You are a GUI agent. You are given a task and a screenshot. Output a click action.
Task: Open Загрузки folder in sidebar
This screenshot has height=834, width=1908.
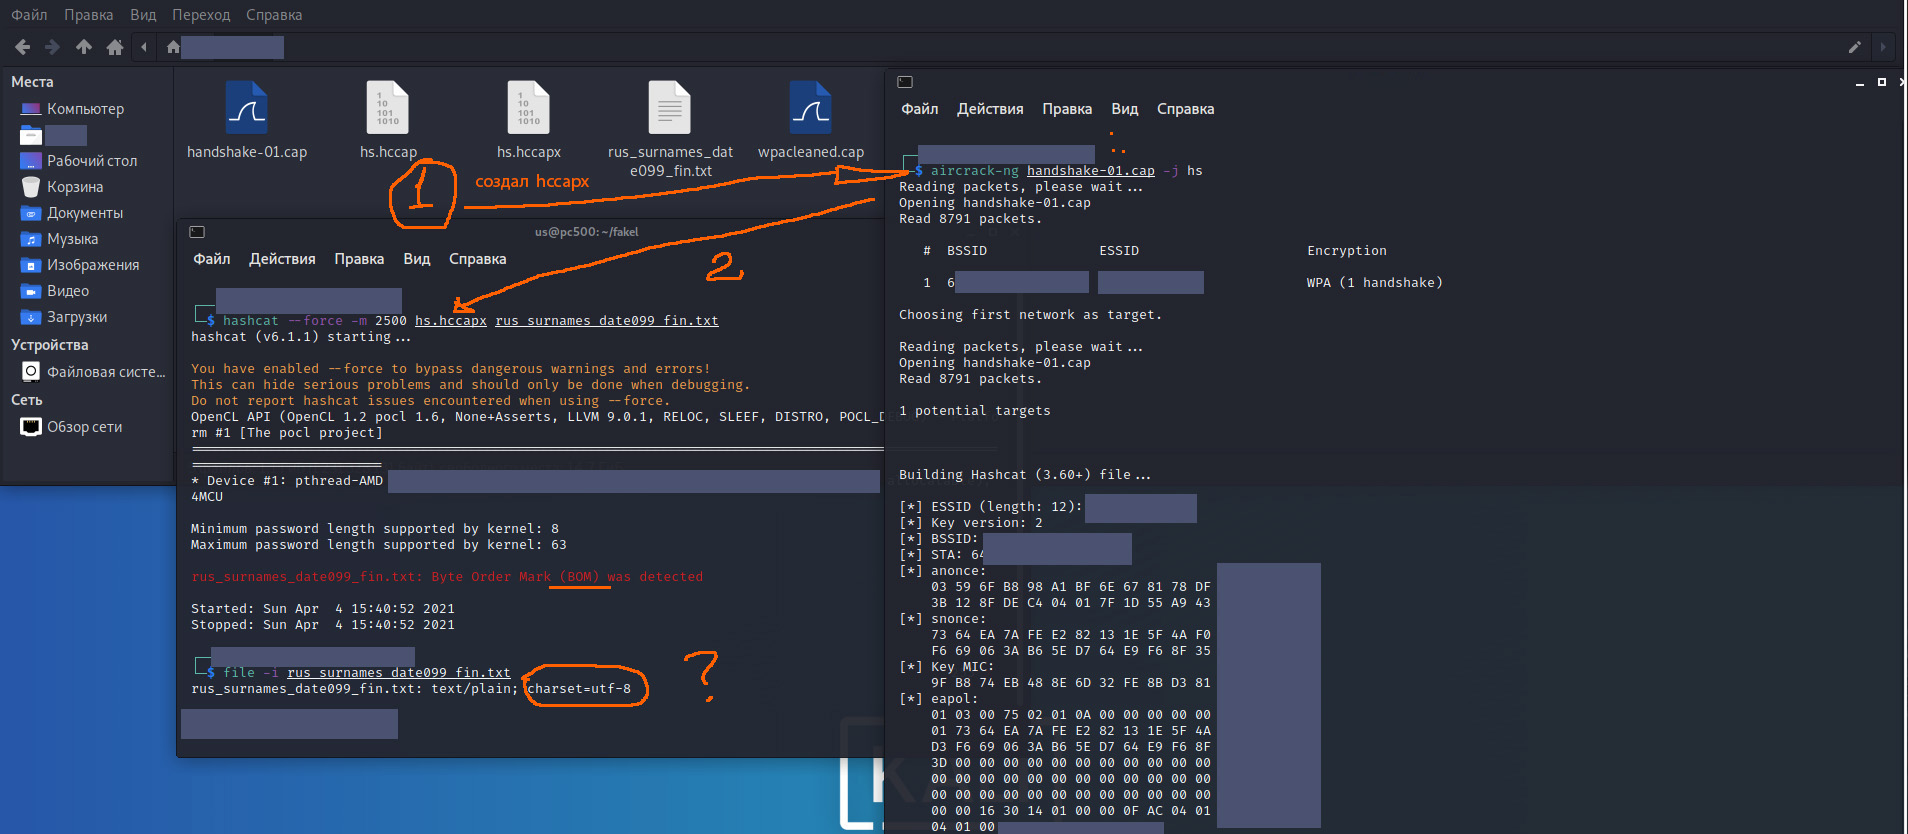pos(76,317)
